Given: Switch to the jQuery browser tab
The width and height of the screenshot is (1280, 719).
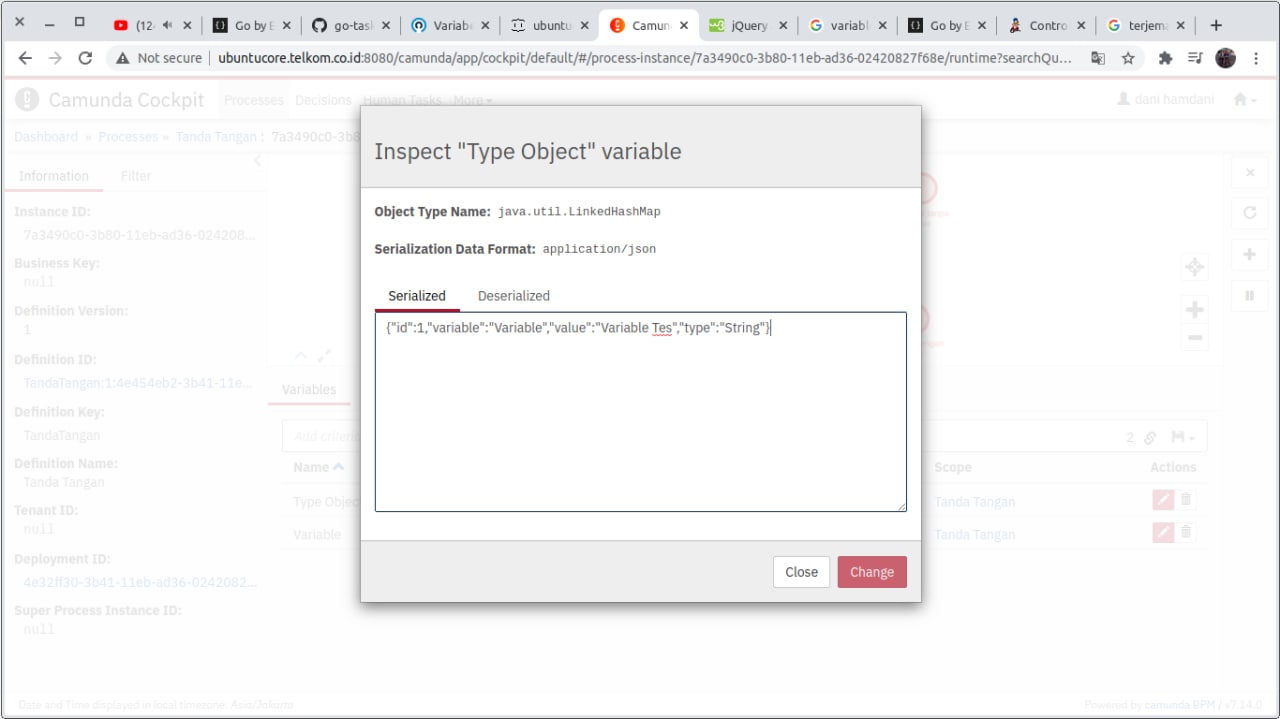Looking at the screenshot, I should click(x=748, y=25).
